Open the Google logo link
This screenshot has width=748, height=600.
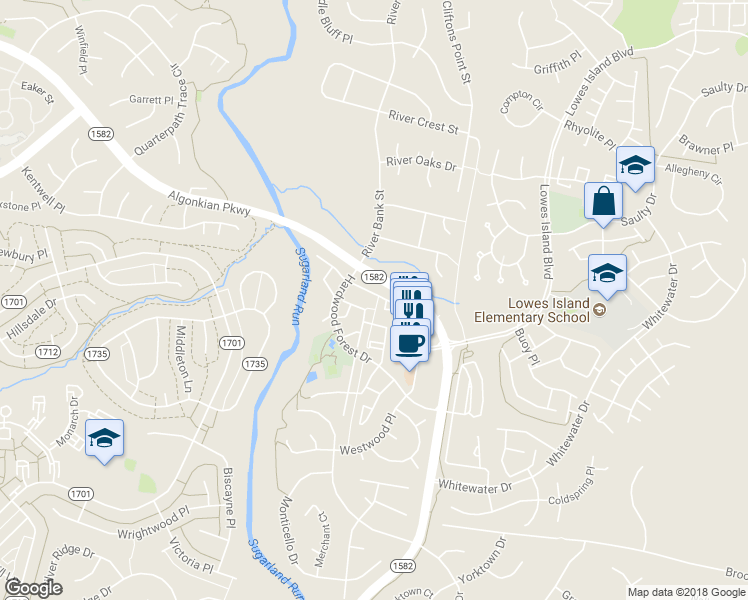(x=33, y=588)
